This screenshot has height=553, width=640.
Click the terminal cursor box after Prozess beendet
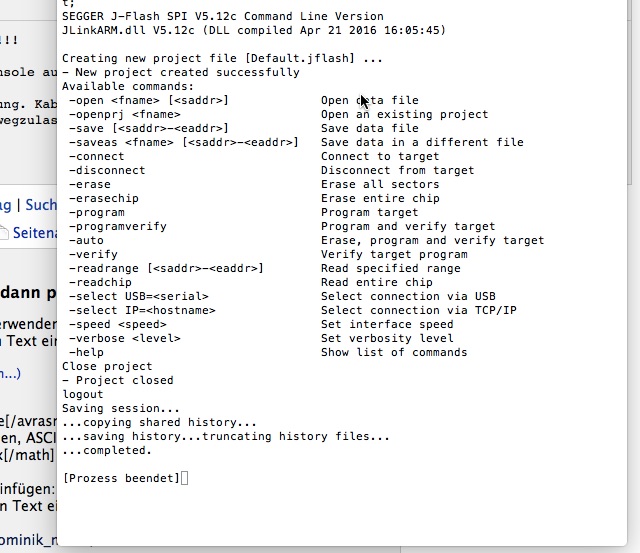[x=184, y=478]
